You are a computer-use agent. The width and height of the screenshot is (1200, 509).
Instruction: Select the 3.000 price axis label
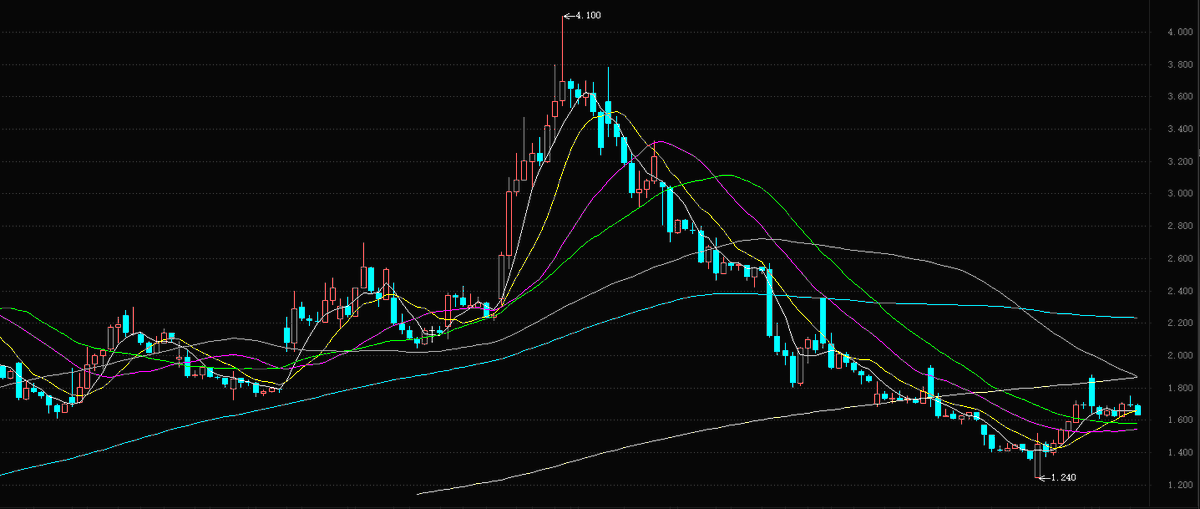(x=1180, y=194)
